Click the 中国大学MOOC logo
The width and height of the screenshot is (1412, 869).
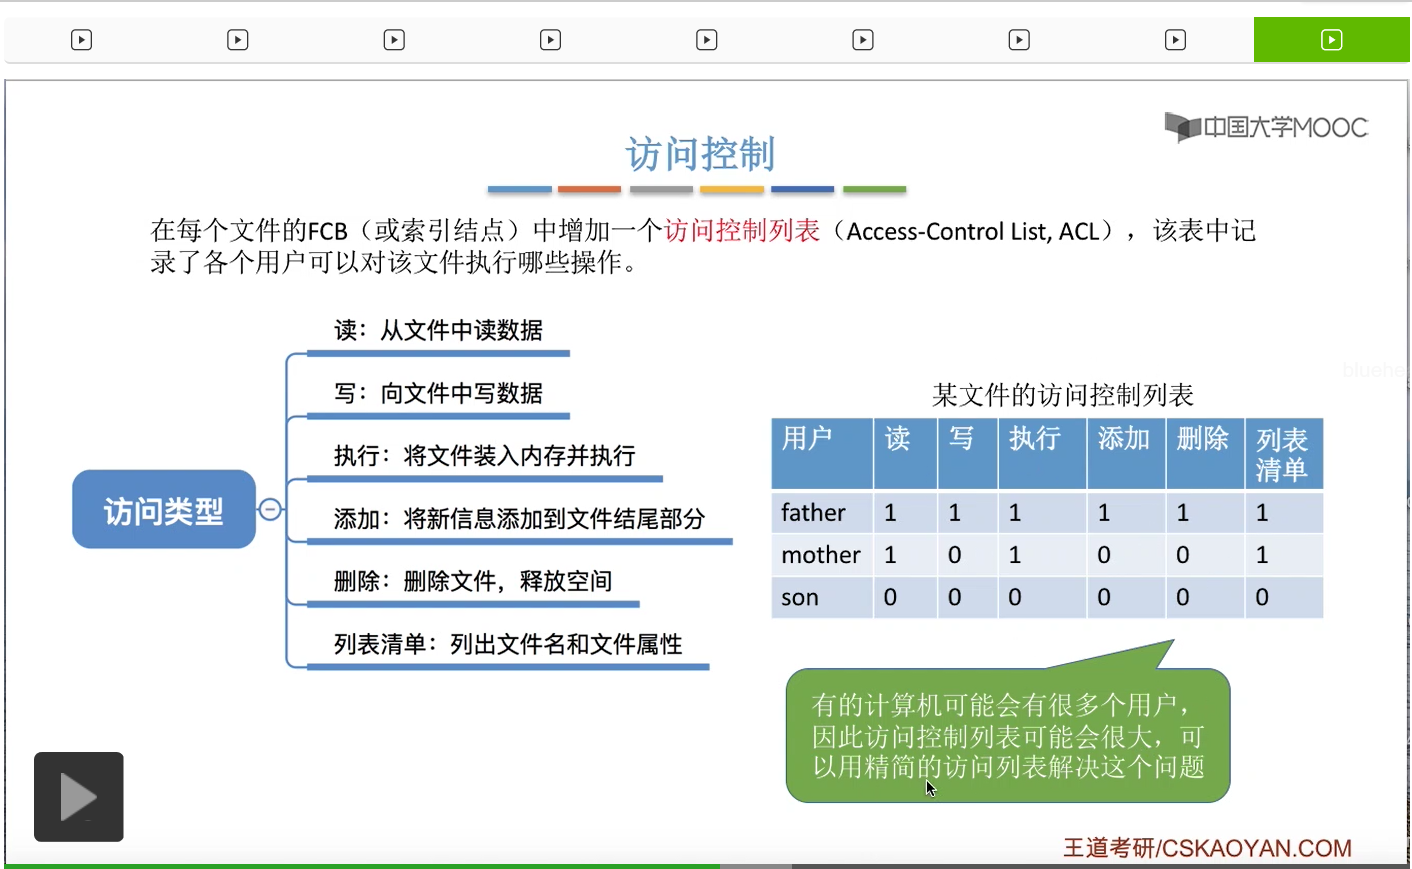[1266, 127]
